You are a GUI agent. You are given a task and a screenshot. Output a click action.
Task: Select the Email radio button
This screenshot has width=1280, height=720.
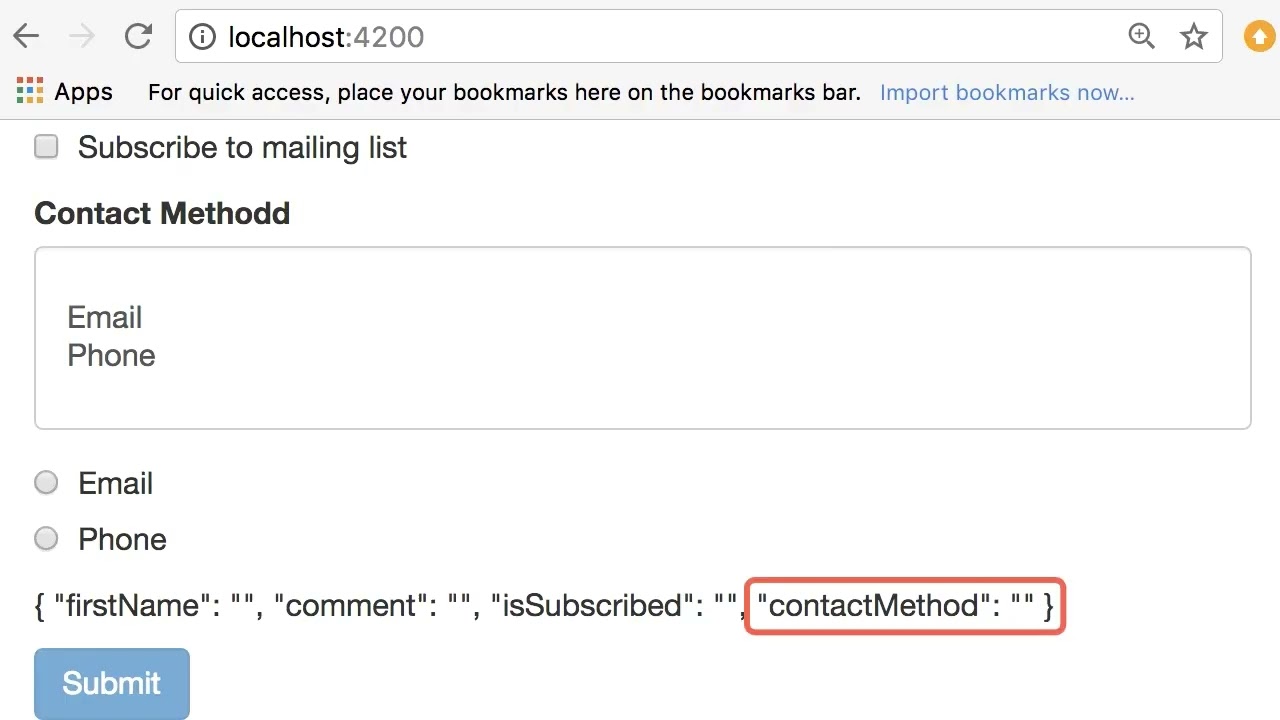tap(46, 483)
